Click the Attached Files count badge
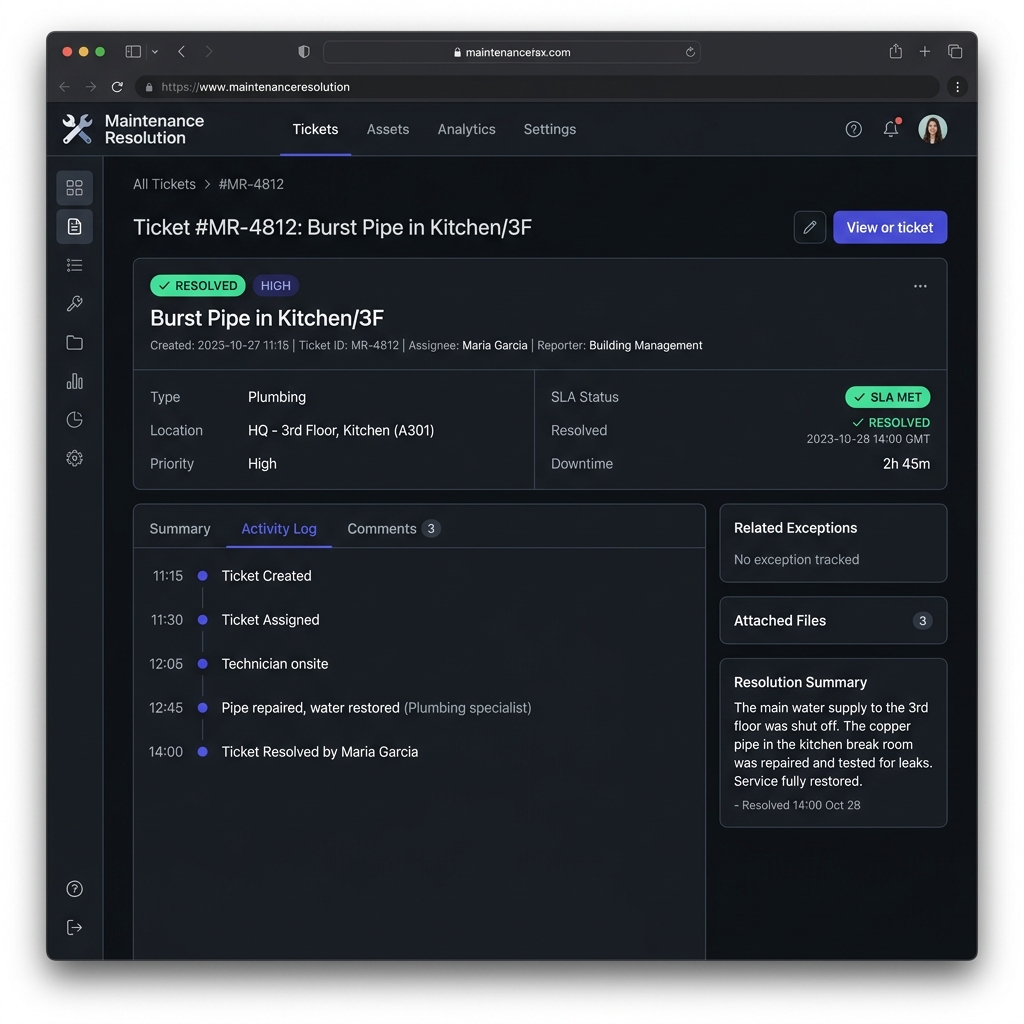1024x1024 pixels. (922, 620)
